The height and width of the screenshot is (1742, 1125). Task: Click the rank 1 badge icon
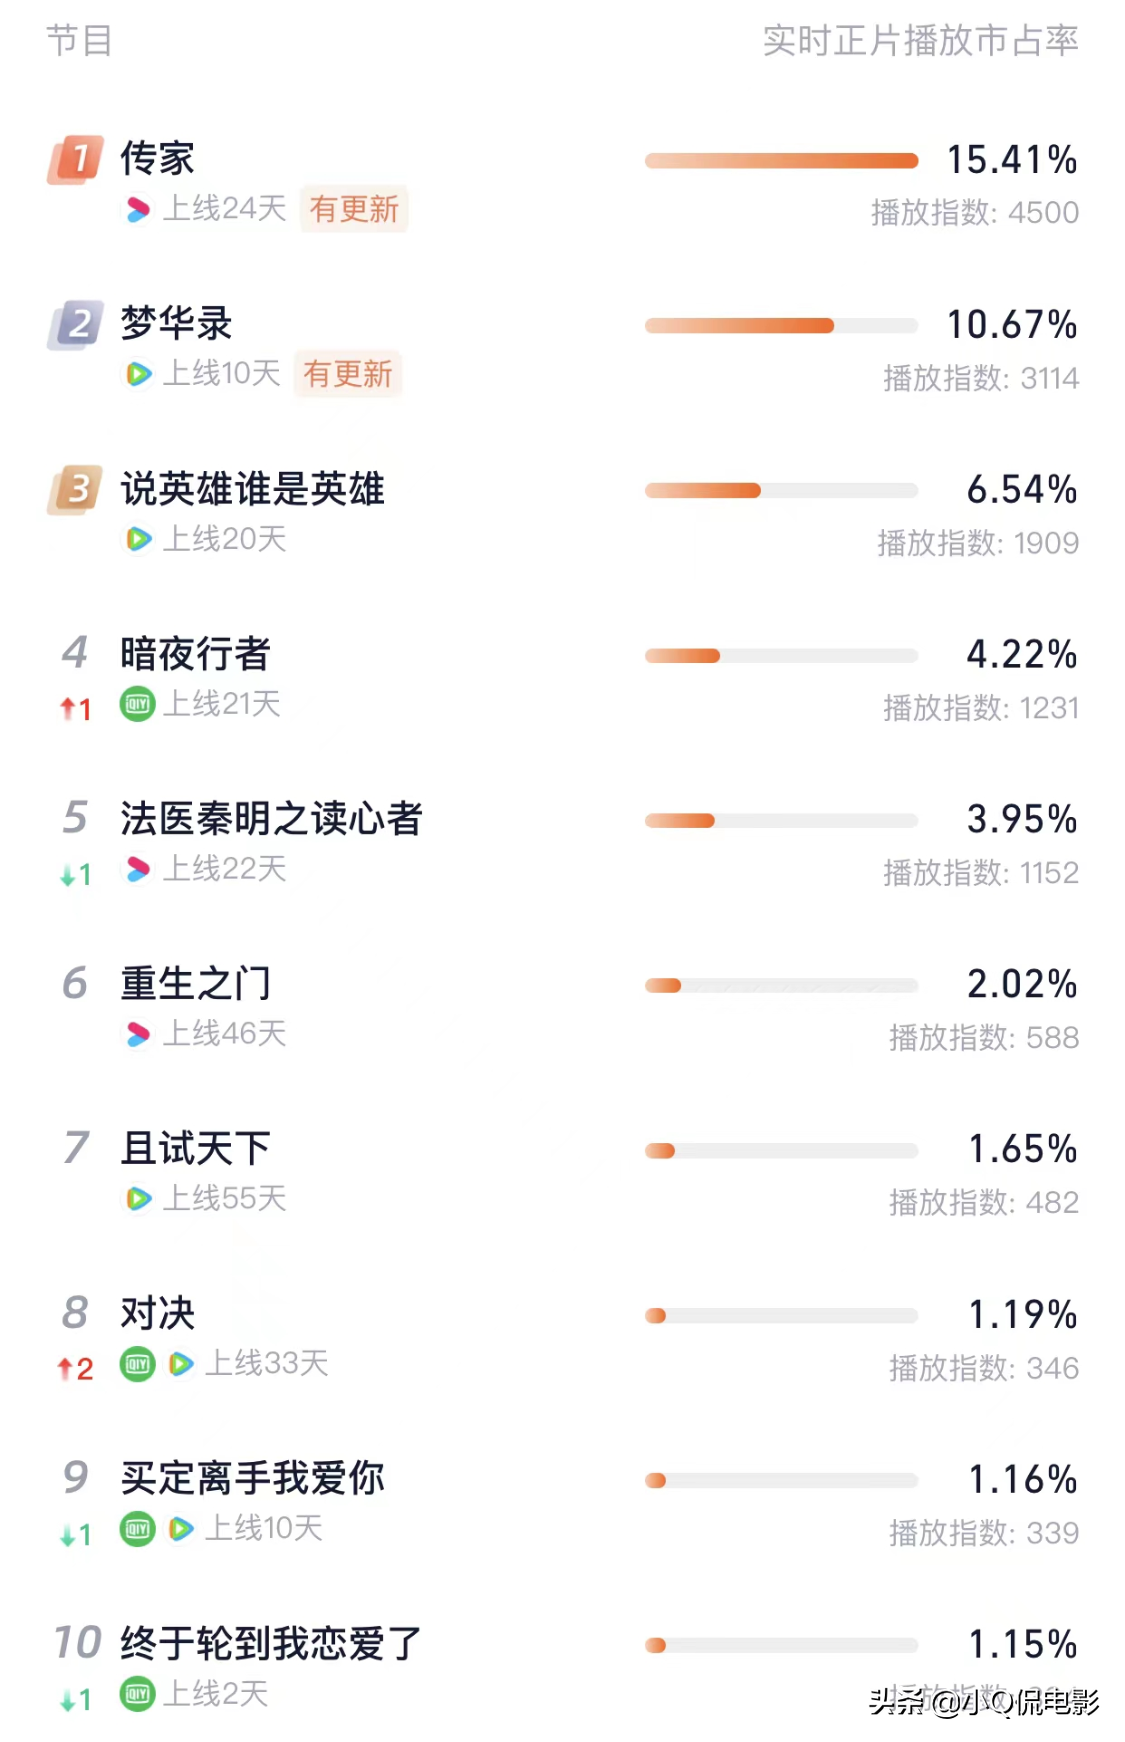click(76, 159)
